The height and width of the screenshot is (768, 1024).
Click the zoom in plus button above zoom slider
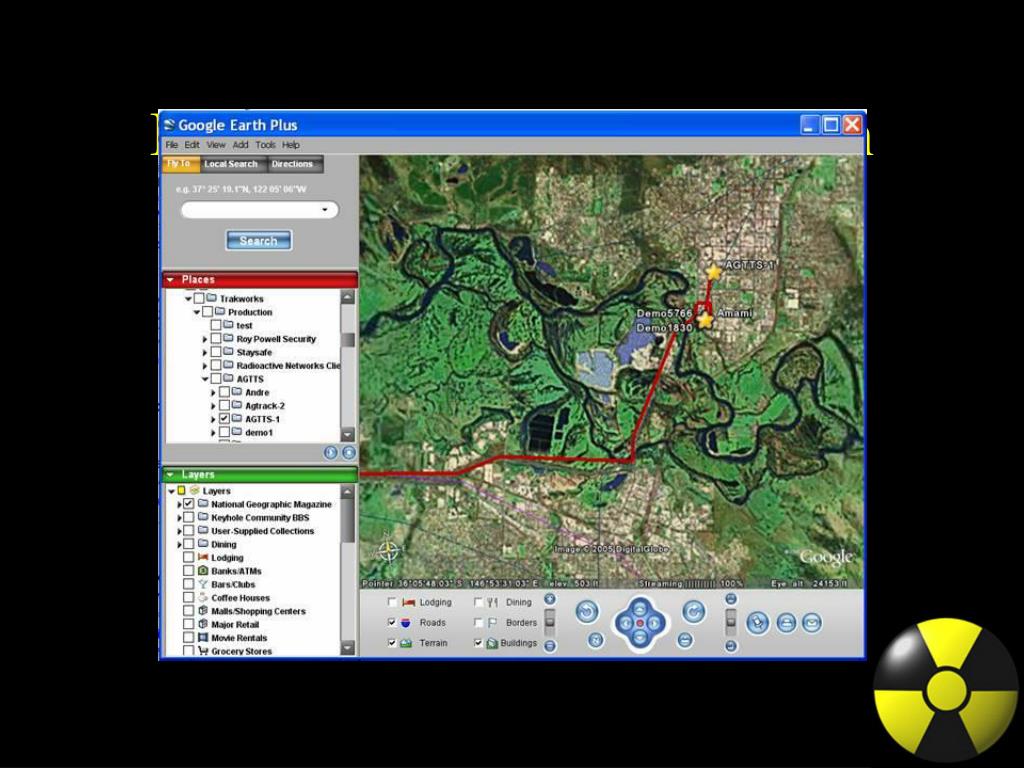click(550, 599)
